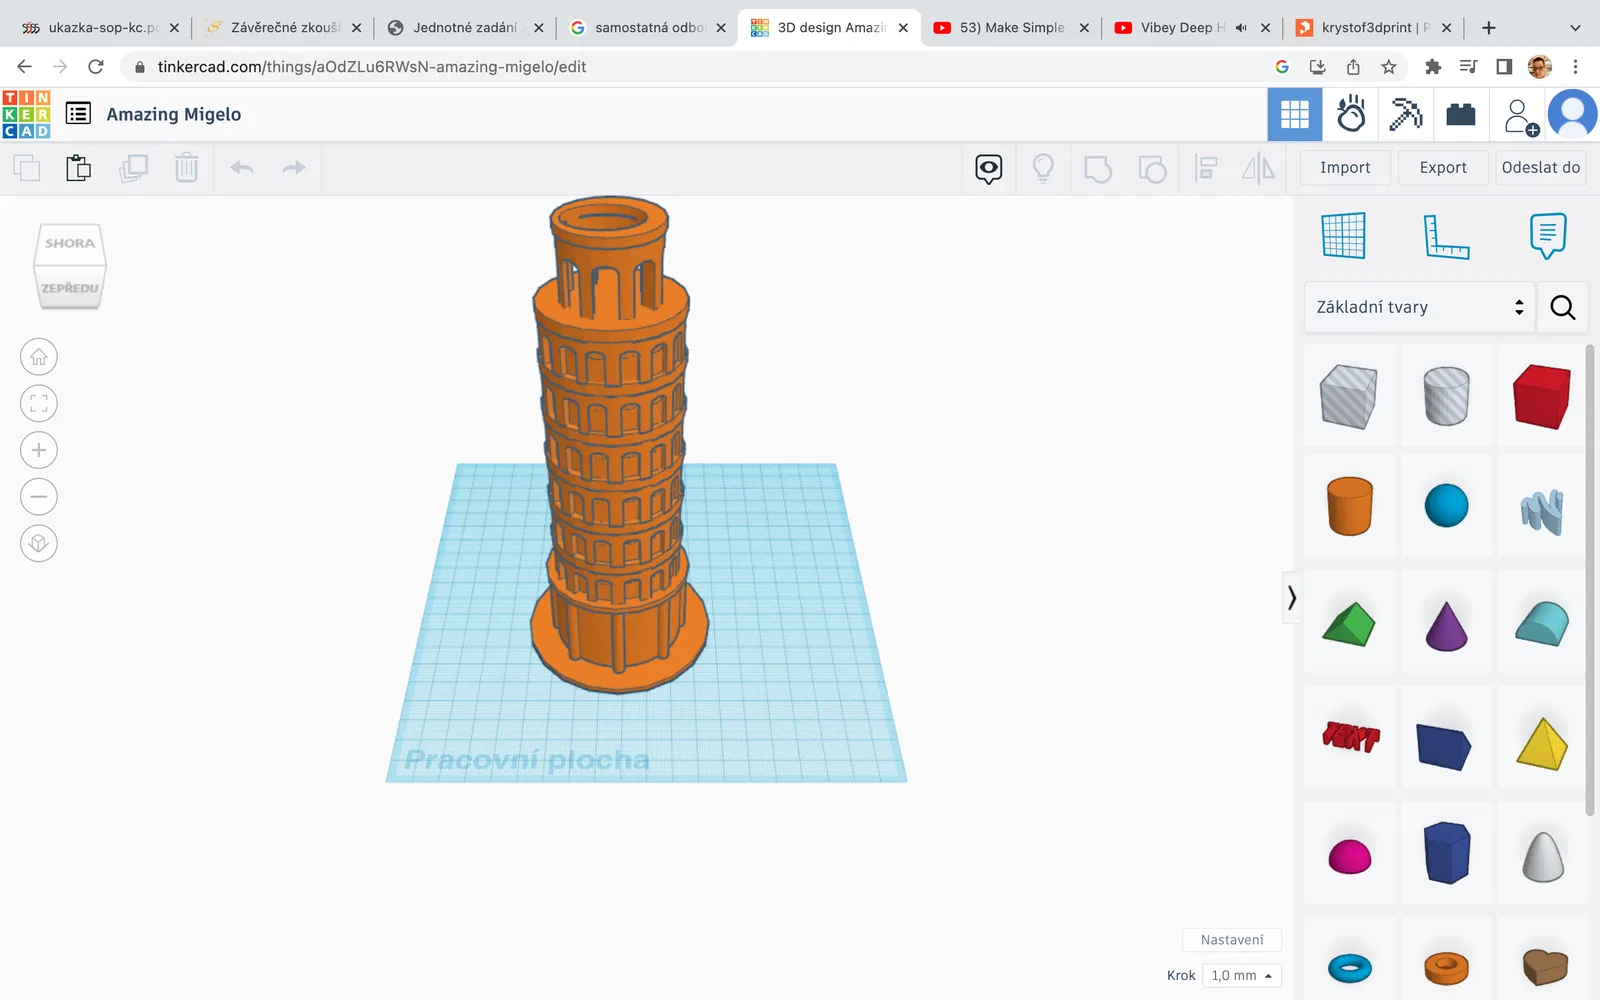This screenshot has width=1600, height=1000.
Task: Click the Home view icon
Action: click(x=39, y=357)
